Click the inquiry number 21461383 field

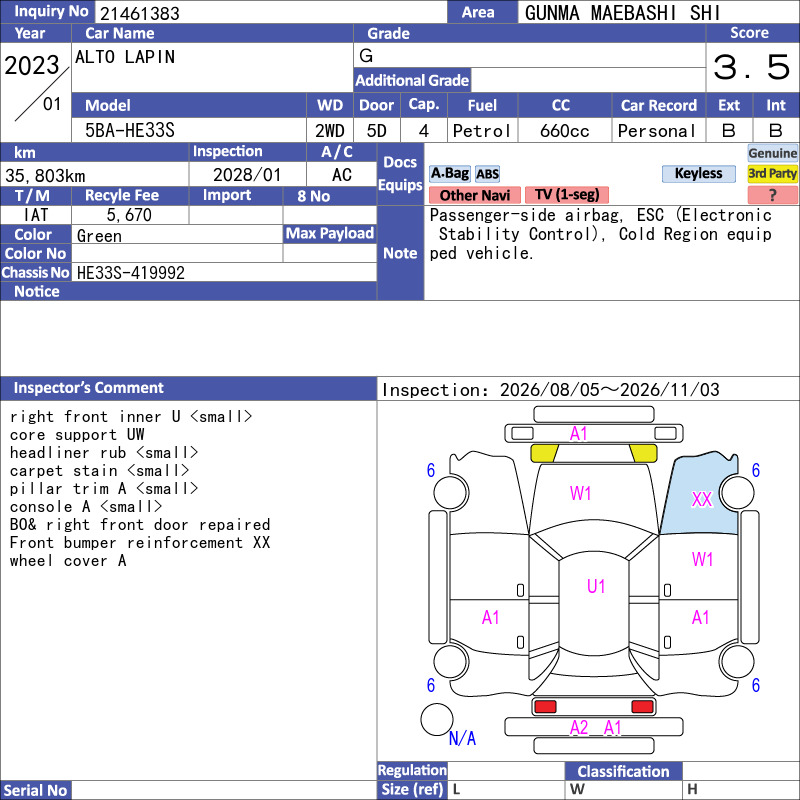pos(271,13)
